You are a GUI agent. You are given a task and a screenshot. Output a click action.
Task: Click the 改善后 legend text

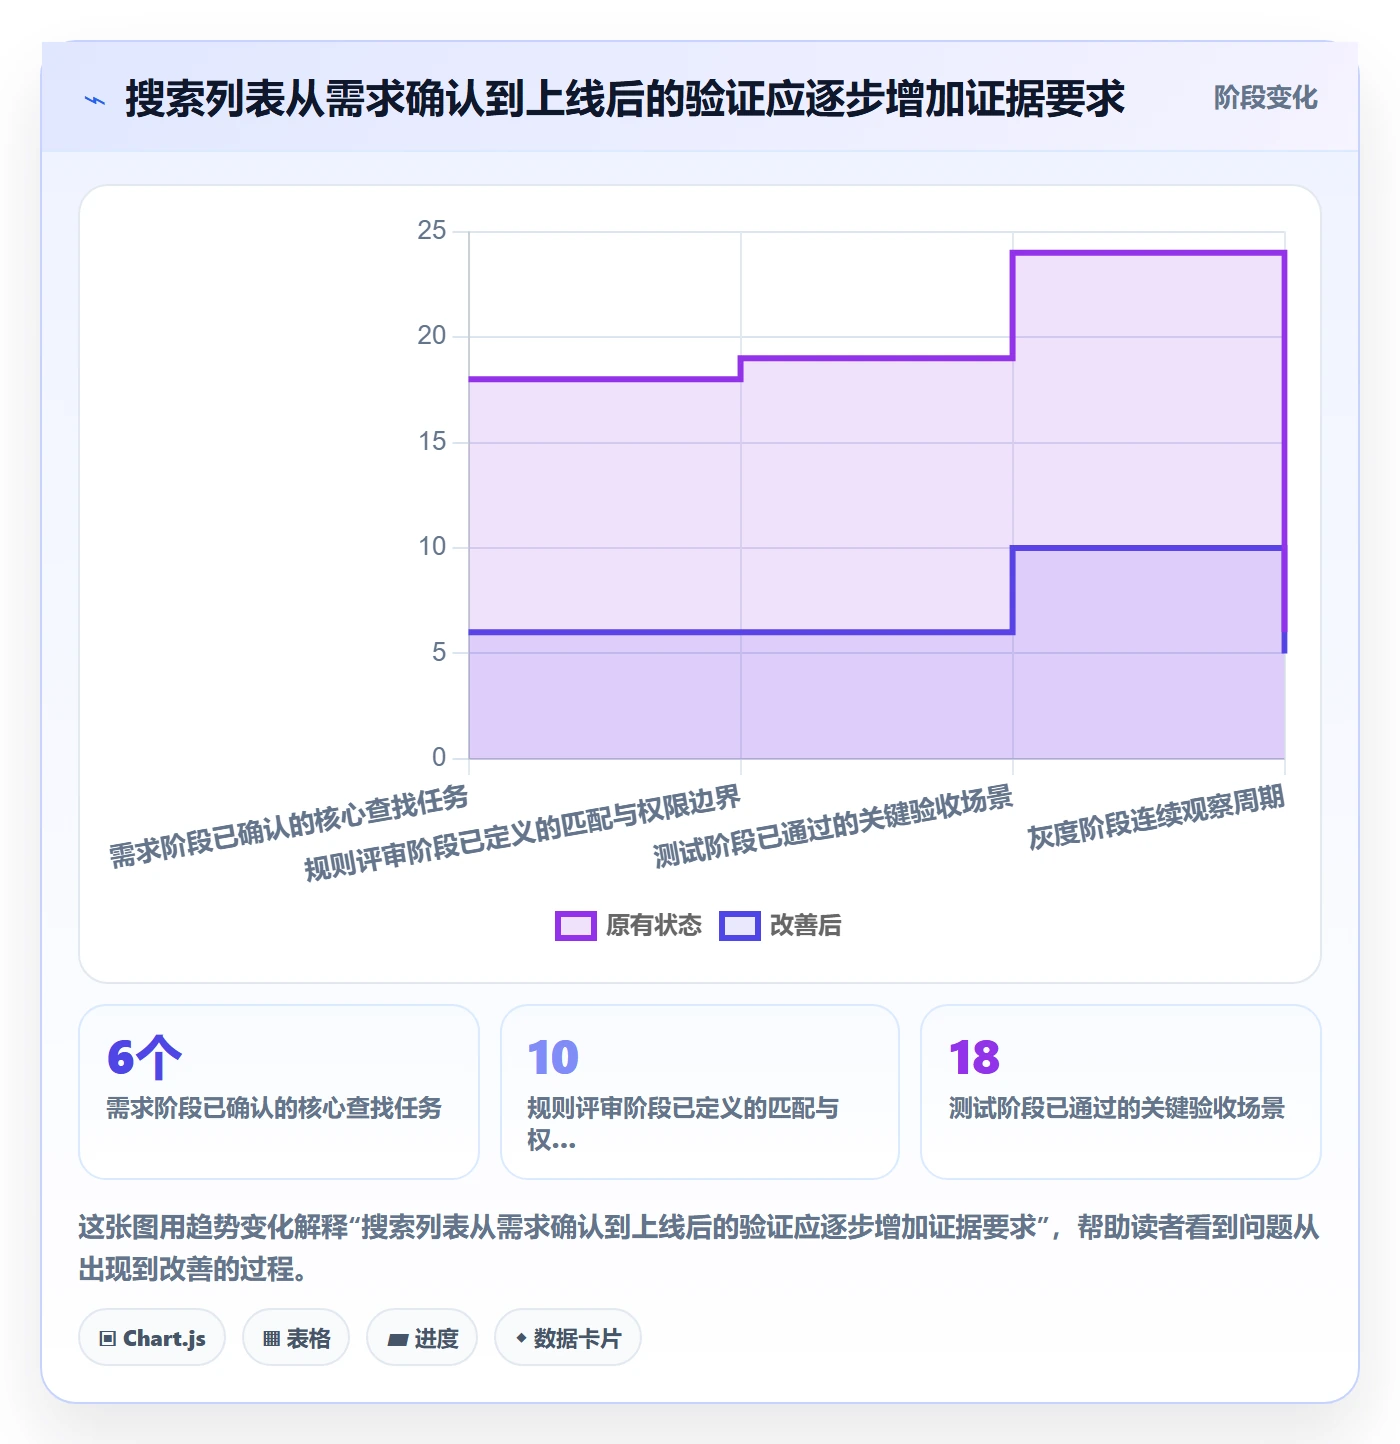tap(806, 926)
